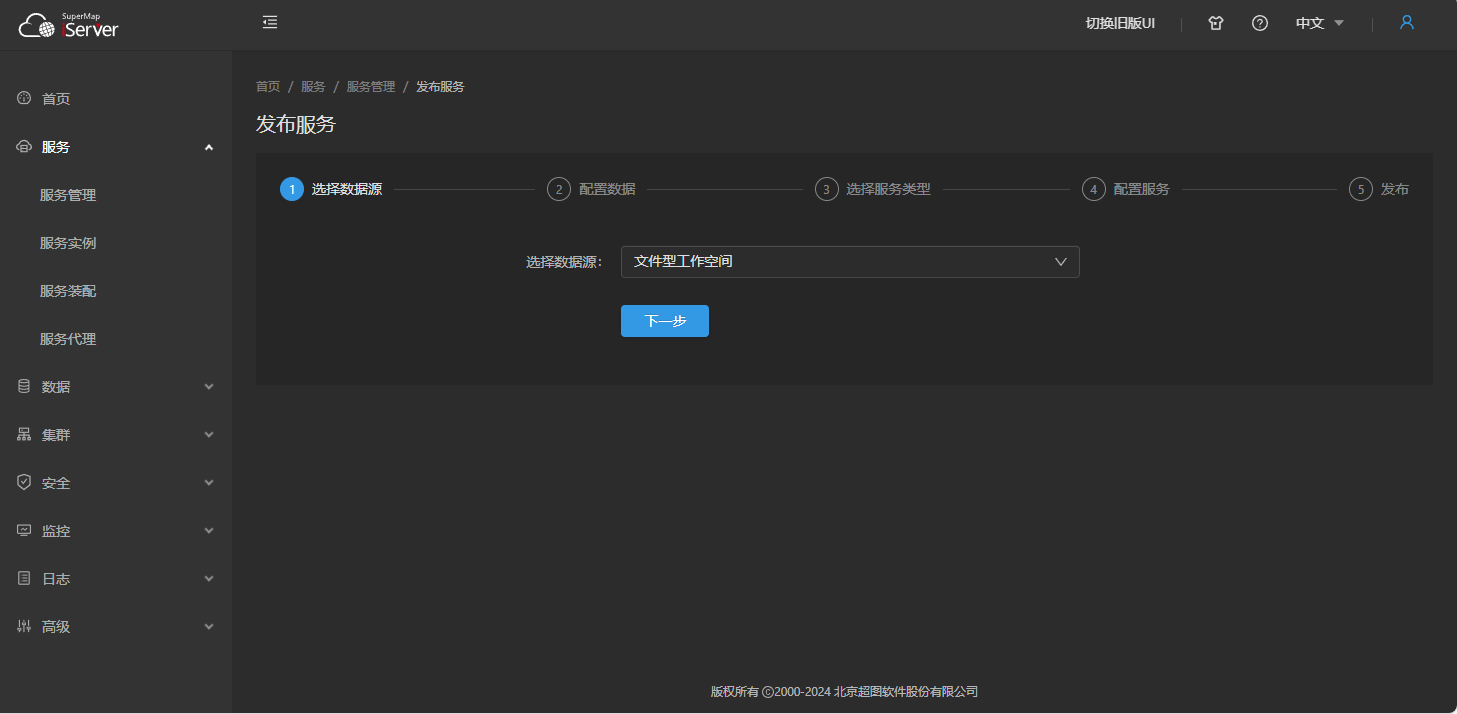Viewport: 1457px width, 714px height.
Task: Open the help question mark icon
Action: [1260, 23]
